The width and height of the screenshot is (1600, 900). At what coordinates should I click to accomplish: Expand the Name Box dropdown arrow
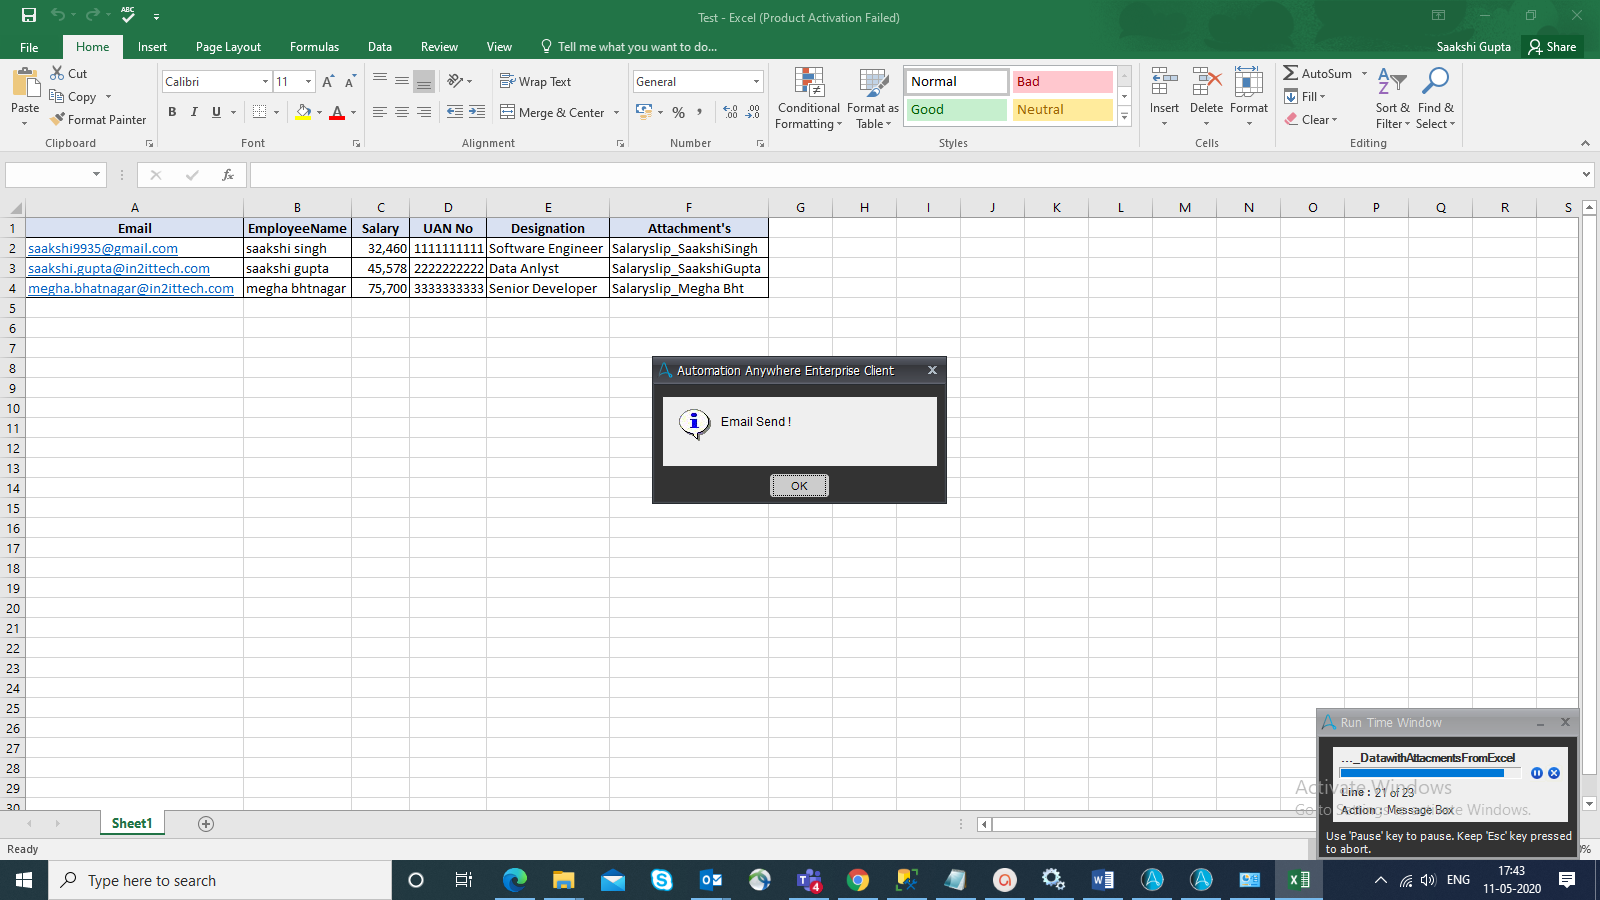(96, 175)
